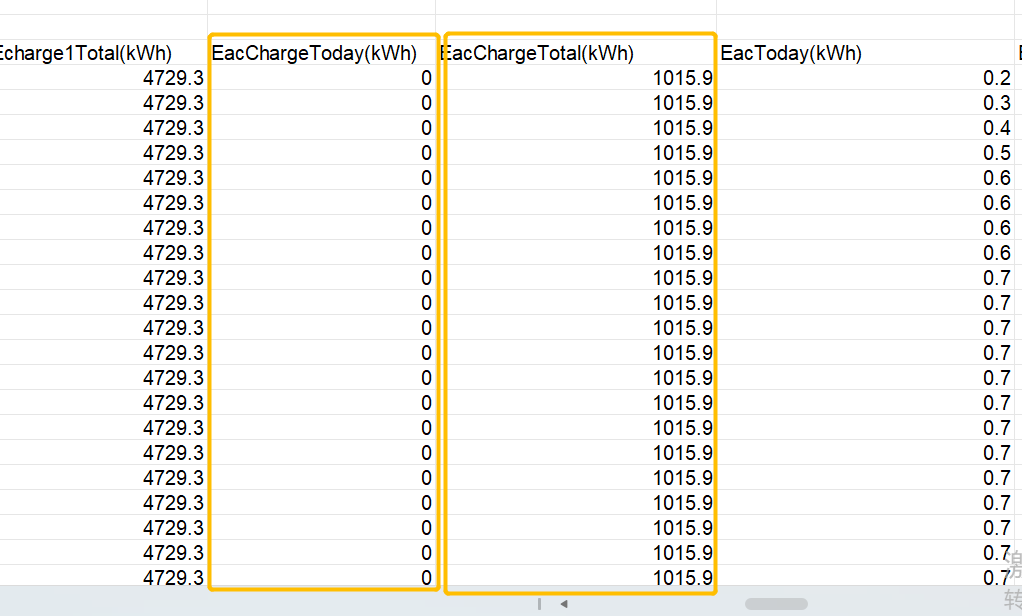The width and height of the screenshot is (1022, 616).
Task: Select first 4729.3 cell under Echarge1Total
Action: [x=103, y=78]
